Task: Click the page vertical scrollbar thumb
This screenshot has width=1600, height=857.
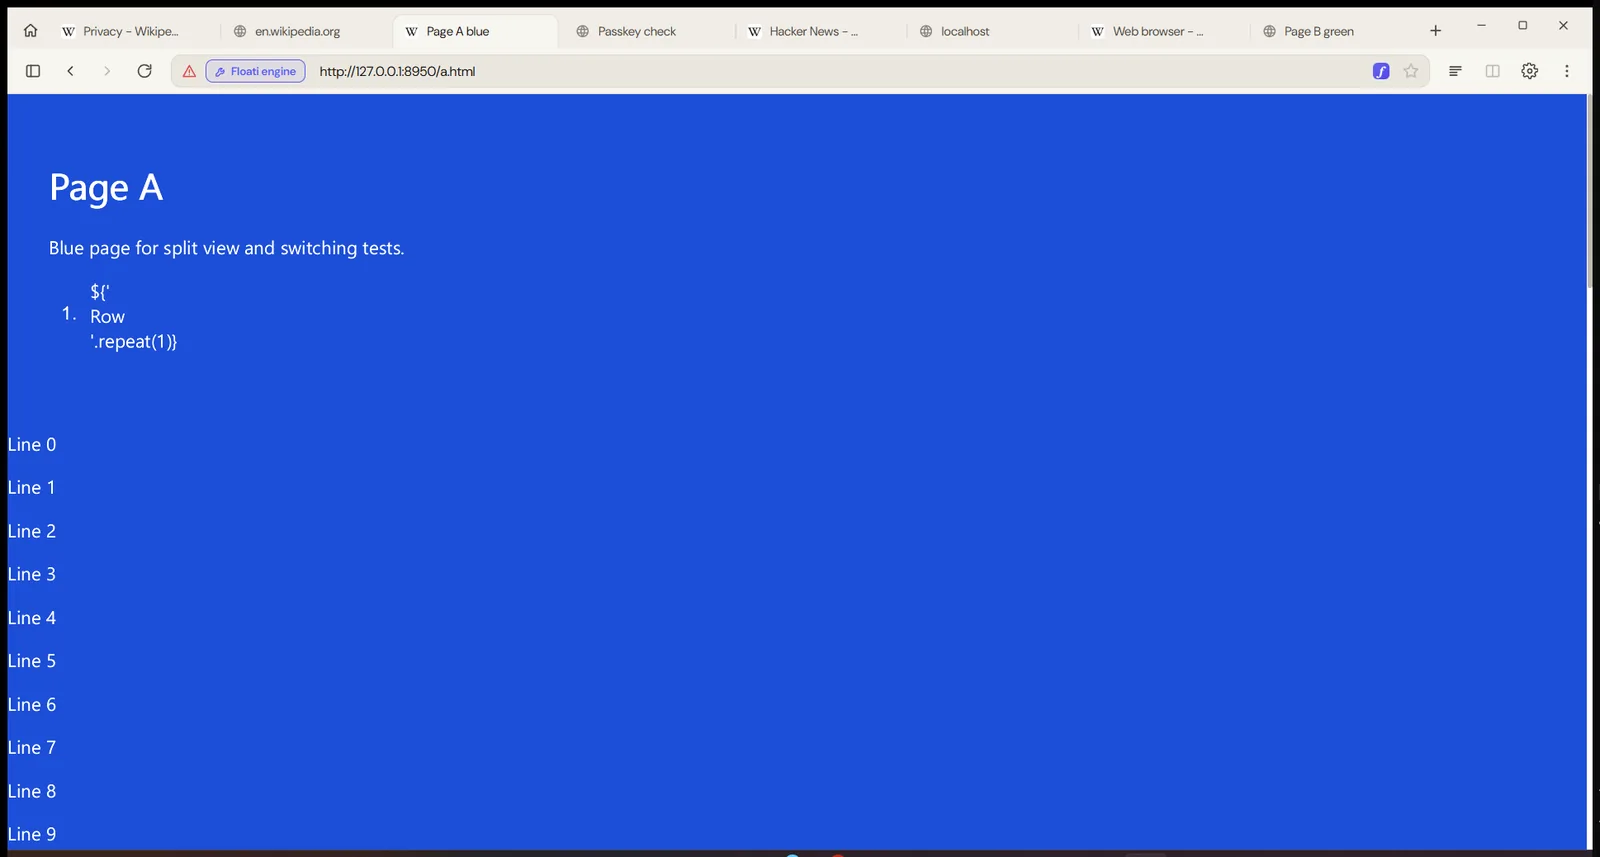Action: [1590, 190]
